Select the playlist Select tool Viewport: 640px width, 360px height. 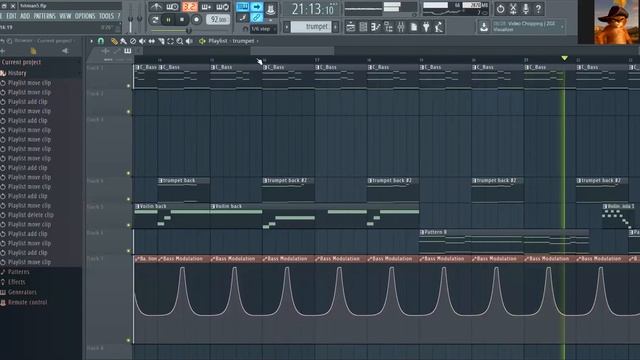[171, 41]
